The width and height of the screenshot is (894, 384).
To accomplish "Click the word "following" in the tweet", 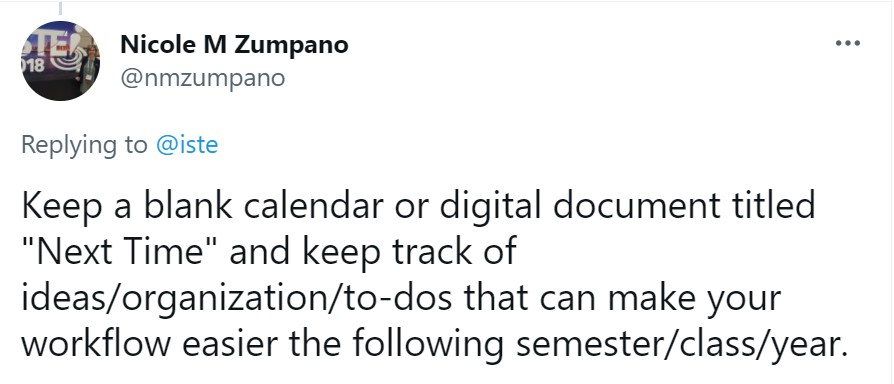I will point(428,345).
